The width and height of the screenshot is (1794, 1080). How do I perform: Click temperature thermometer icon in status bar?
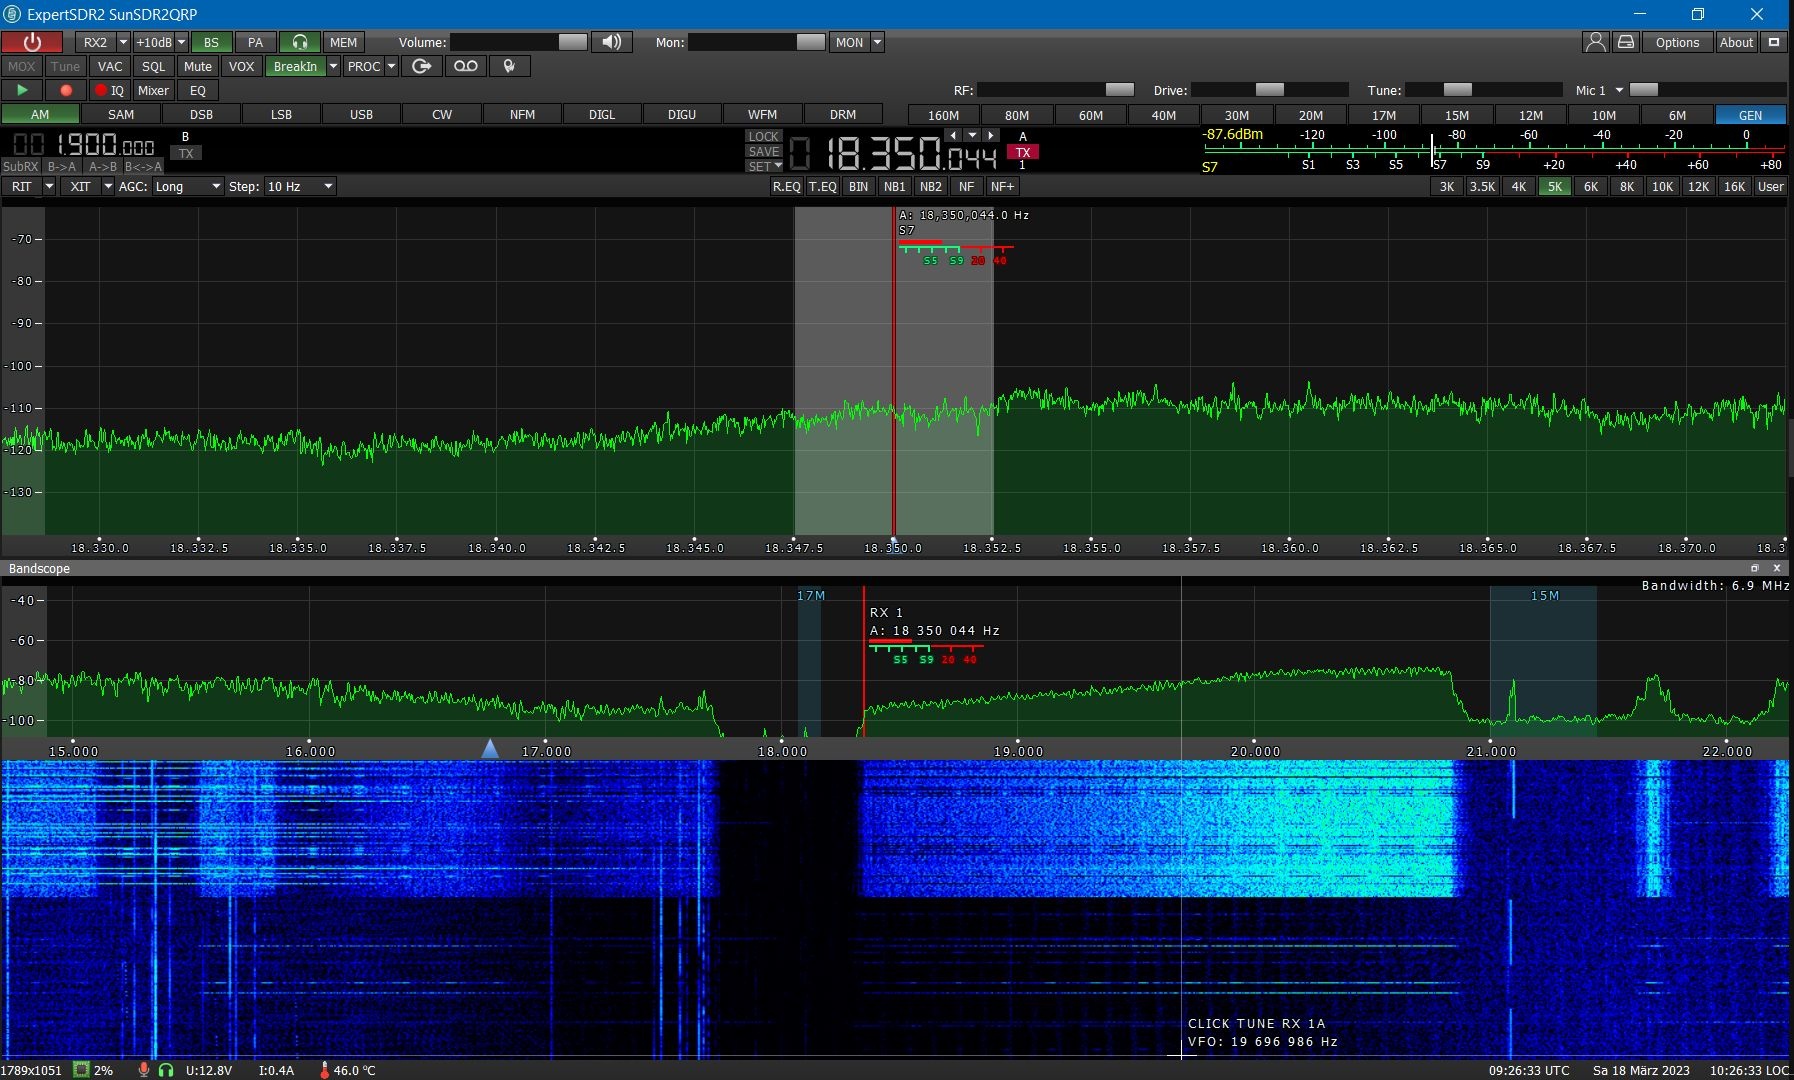pos(324,1070)
